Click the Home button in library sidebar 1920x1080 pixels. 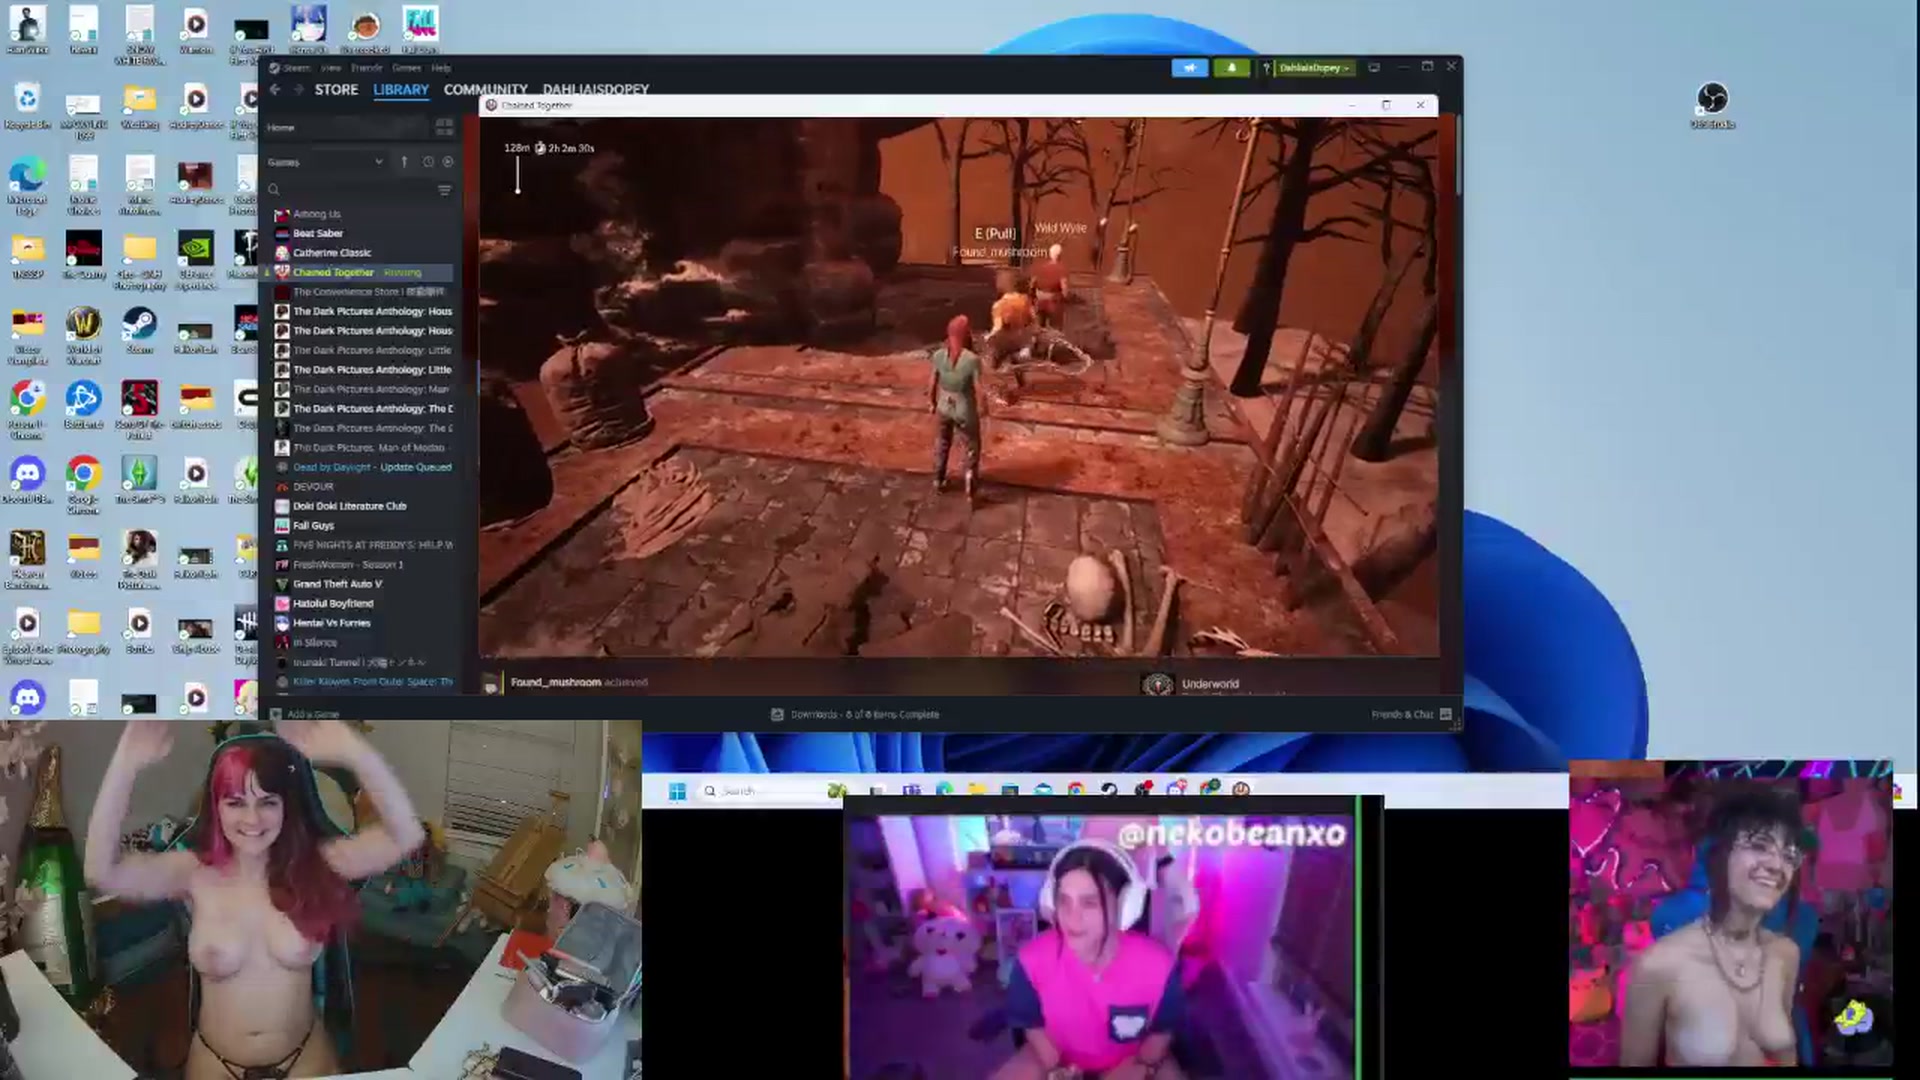point(281,128)
